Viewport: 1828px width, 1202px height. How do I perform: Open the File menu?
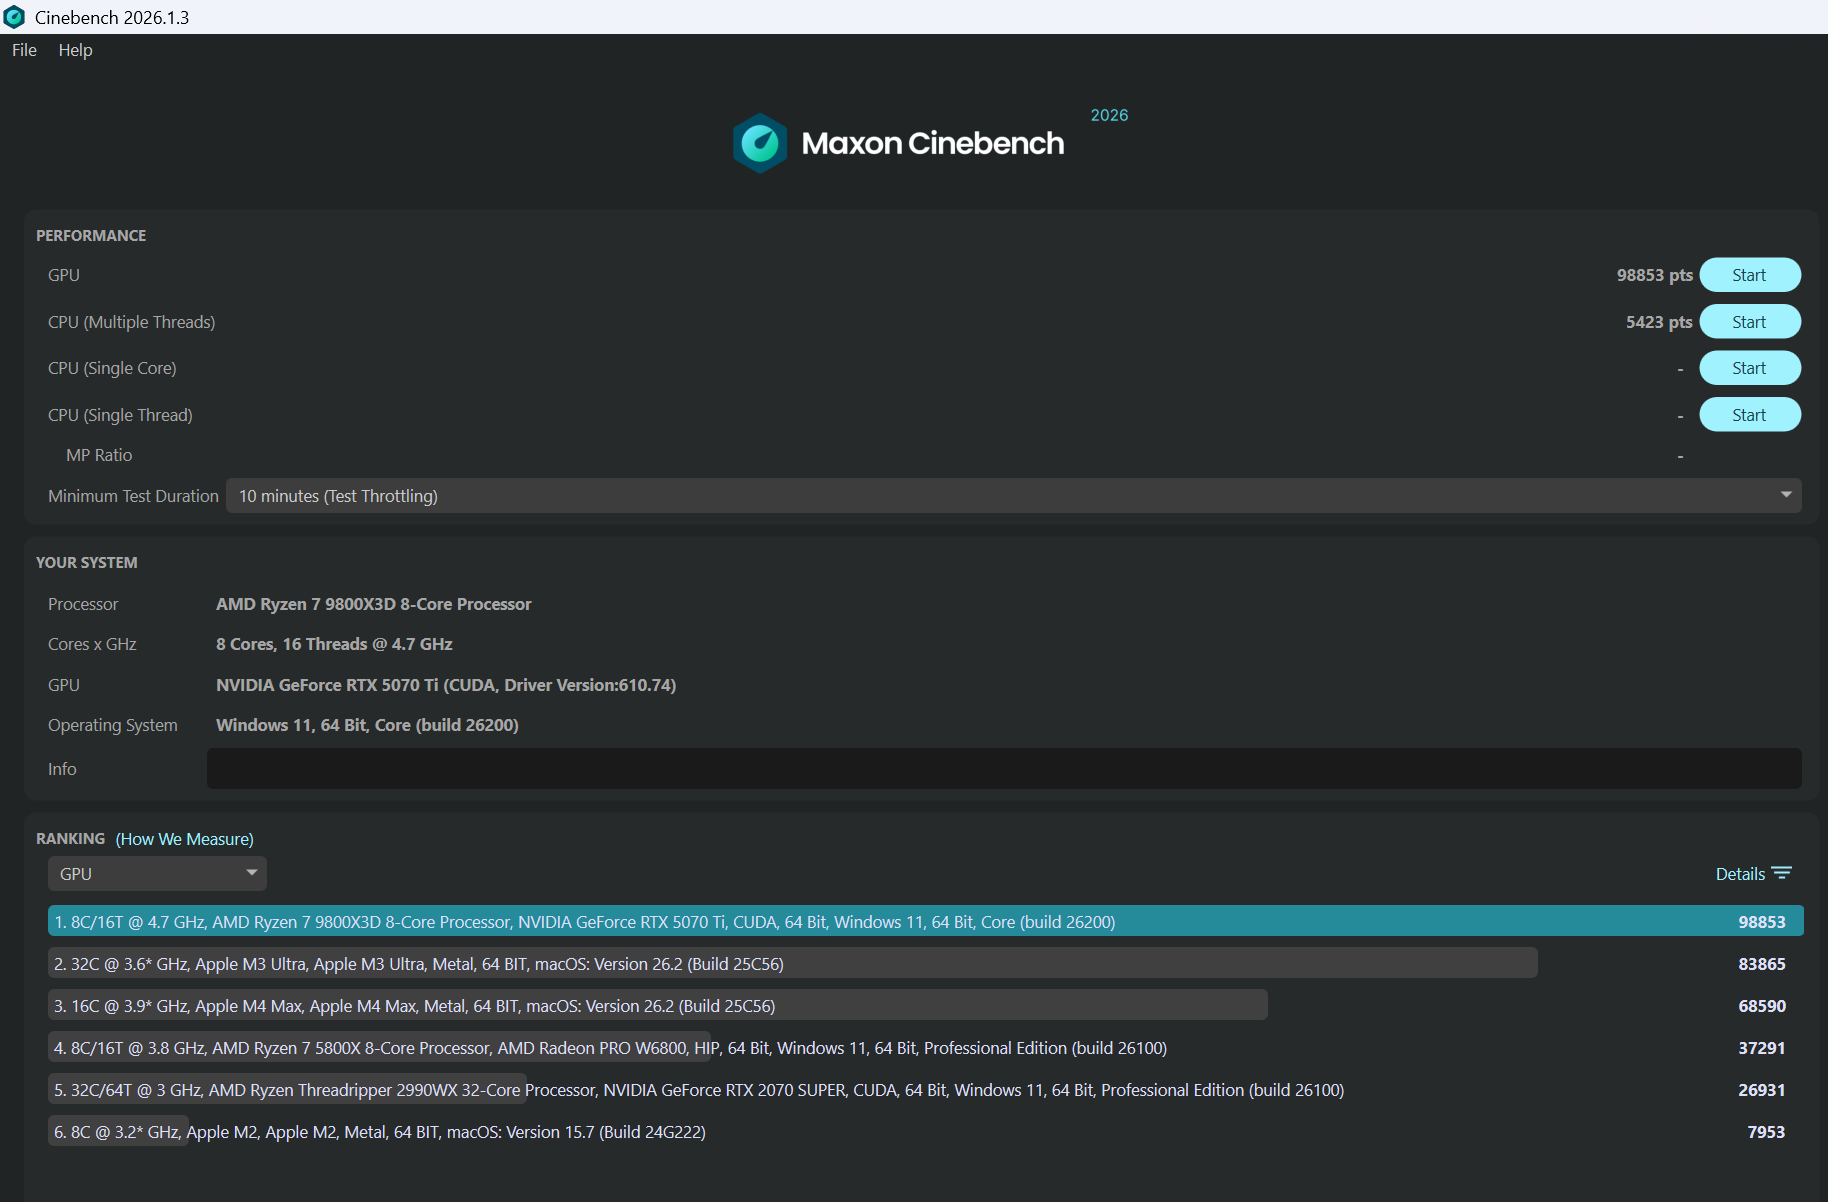pos(24,50)
